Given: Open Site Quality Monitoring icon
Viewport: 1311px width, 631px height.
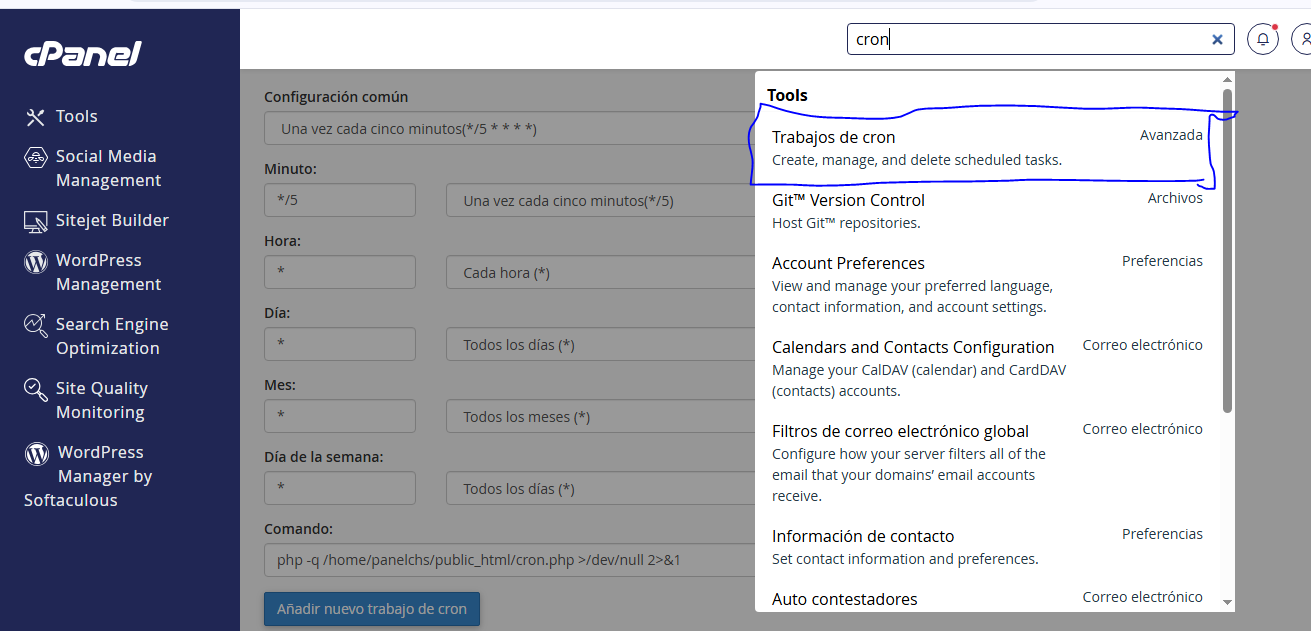Looking at the screenshot, I should tap(36, 389).
